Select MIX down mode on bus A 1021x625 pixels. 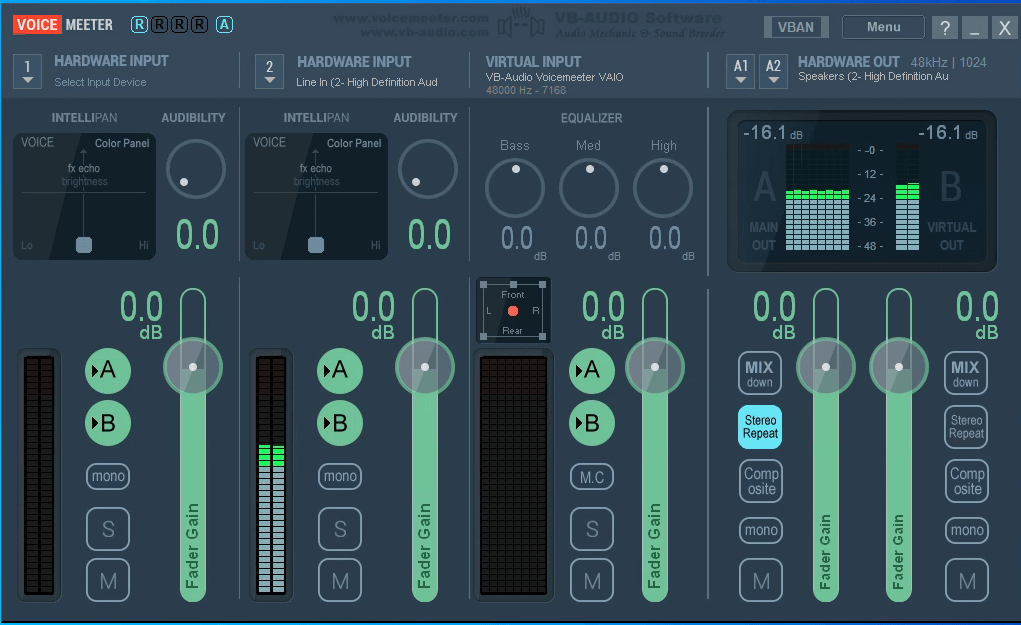(760, 373)
